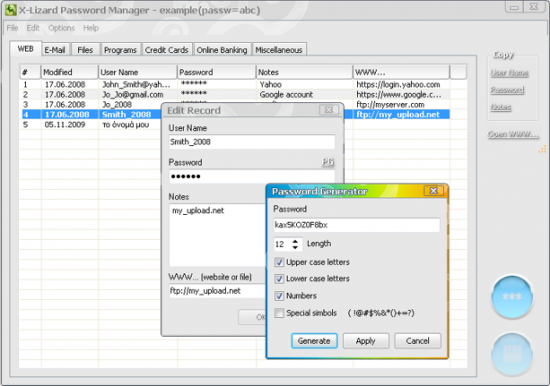Sort by the User Name column header
The width and height of the screenshot is (550, 386).
[x=138, y=72]
